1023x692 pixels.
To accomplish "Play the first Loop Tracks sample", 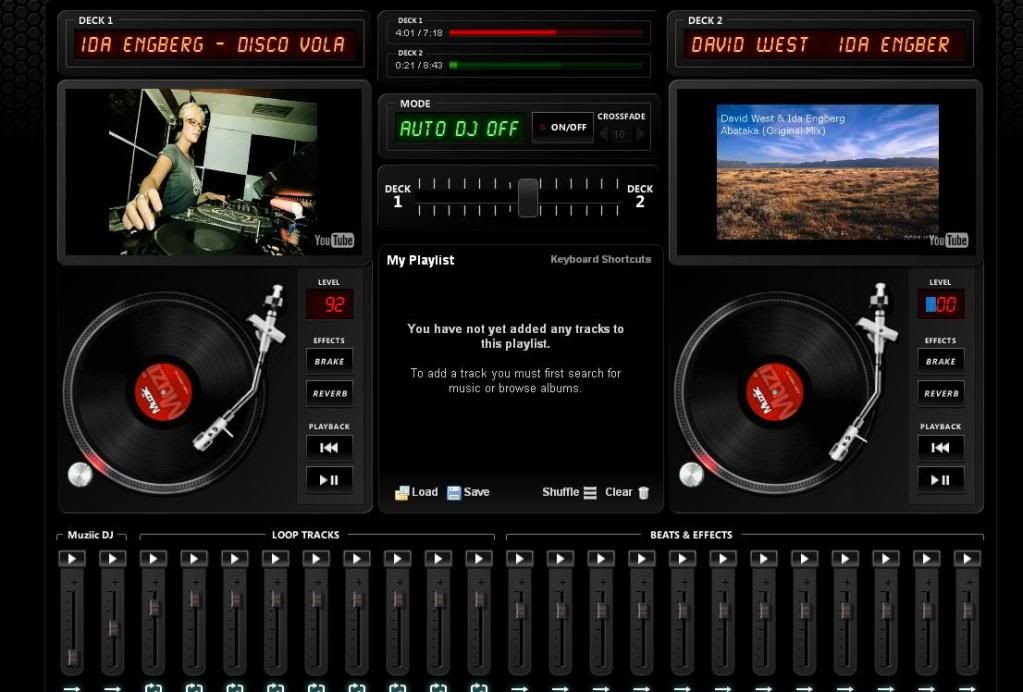I will 153,559.
